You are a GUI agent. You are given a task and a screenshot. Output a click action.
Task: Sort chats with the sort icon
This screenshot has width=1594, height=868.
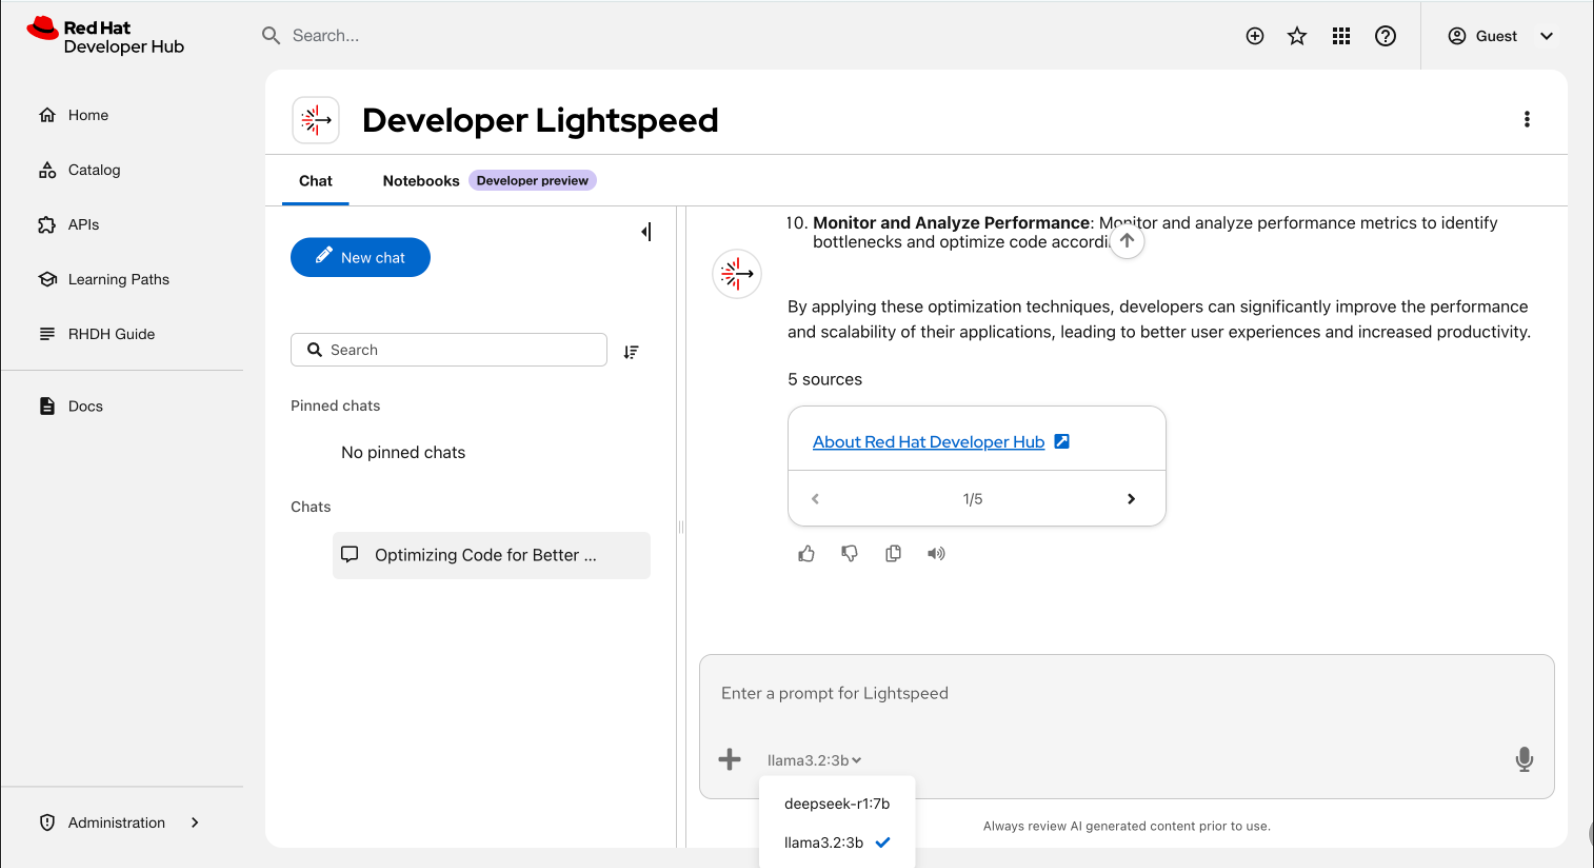[631, 352]
